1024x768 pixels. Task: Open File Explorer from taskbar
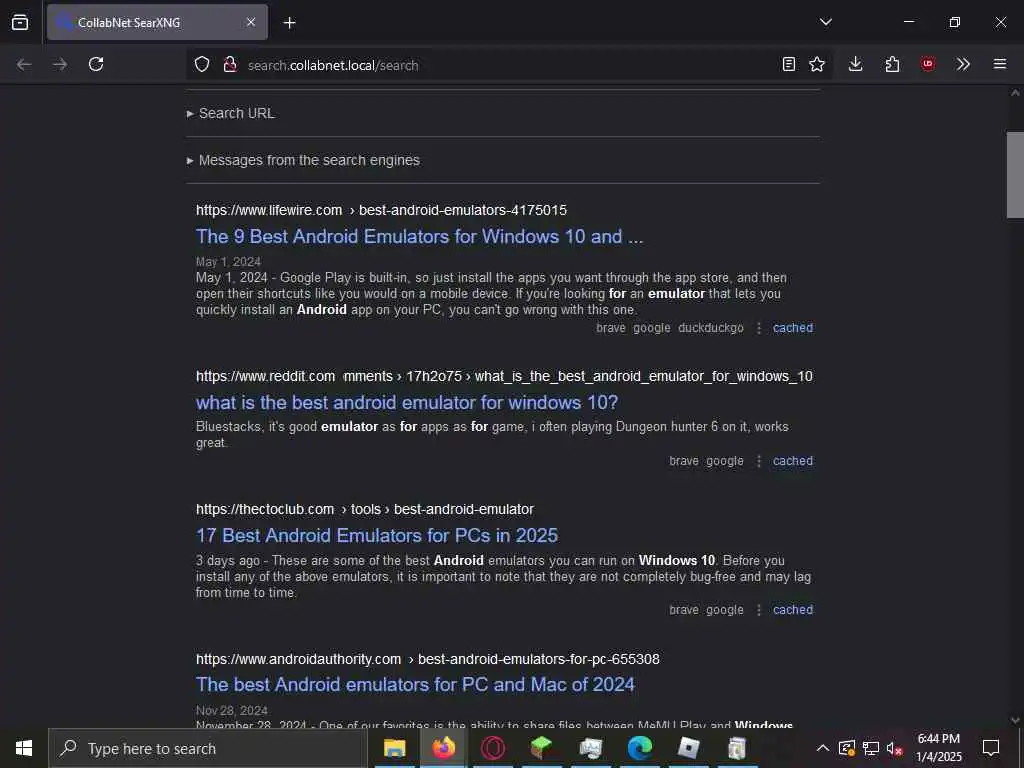click(x=394, y=748)
